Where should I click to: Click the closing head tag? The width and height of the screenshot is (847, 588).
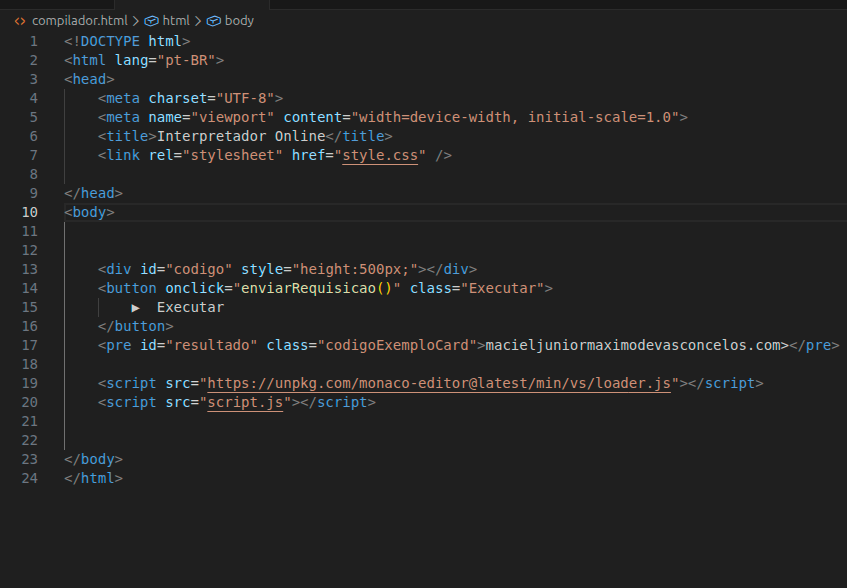coord(93,193)
